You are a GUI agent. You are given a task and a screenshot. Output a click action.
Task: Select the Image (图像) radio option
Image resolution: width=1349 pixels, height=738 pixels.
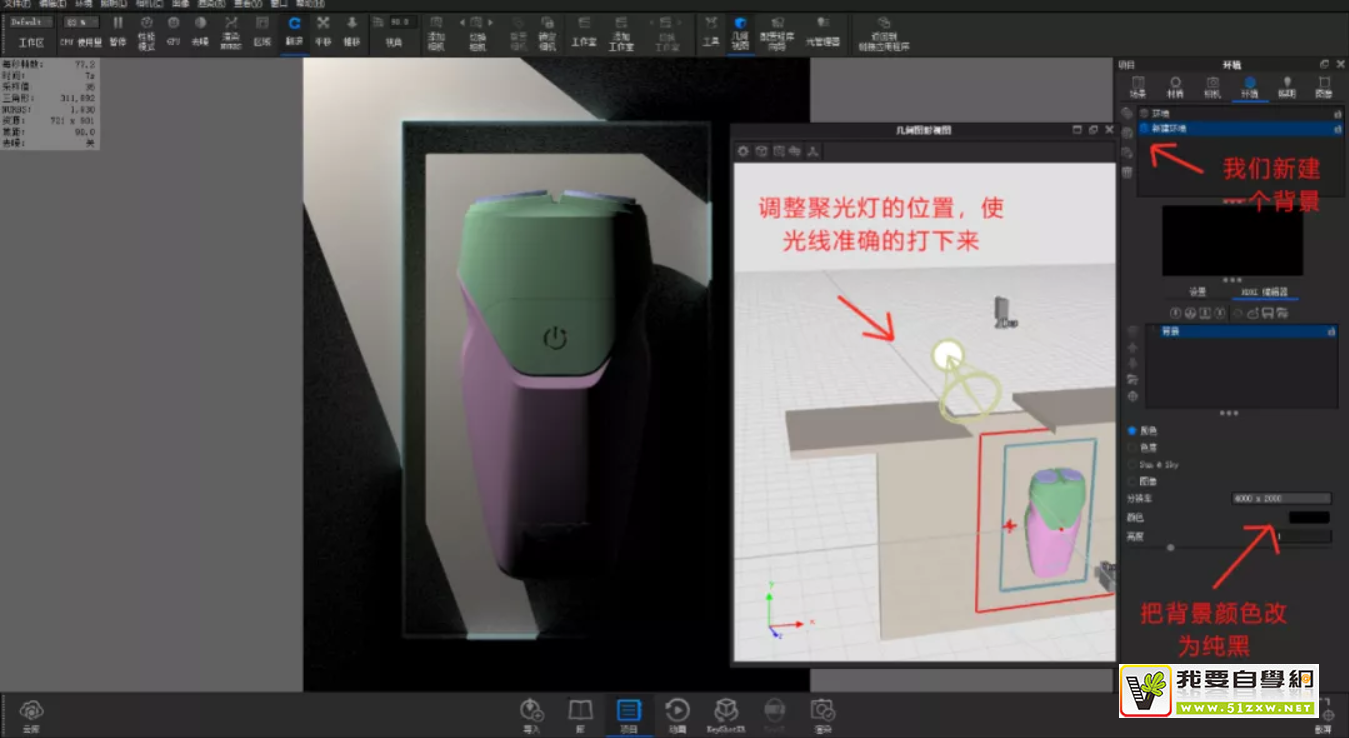coord(1132,482)
